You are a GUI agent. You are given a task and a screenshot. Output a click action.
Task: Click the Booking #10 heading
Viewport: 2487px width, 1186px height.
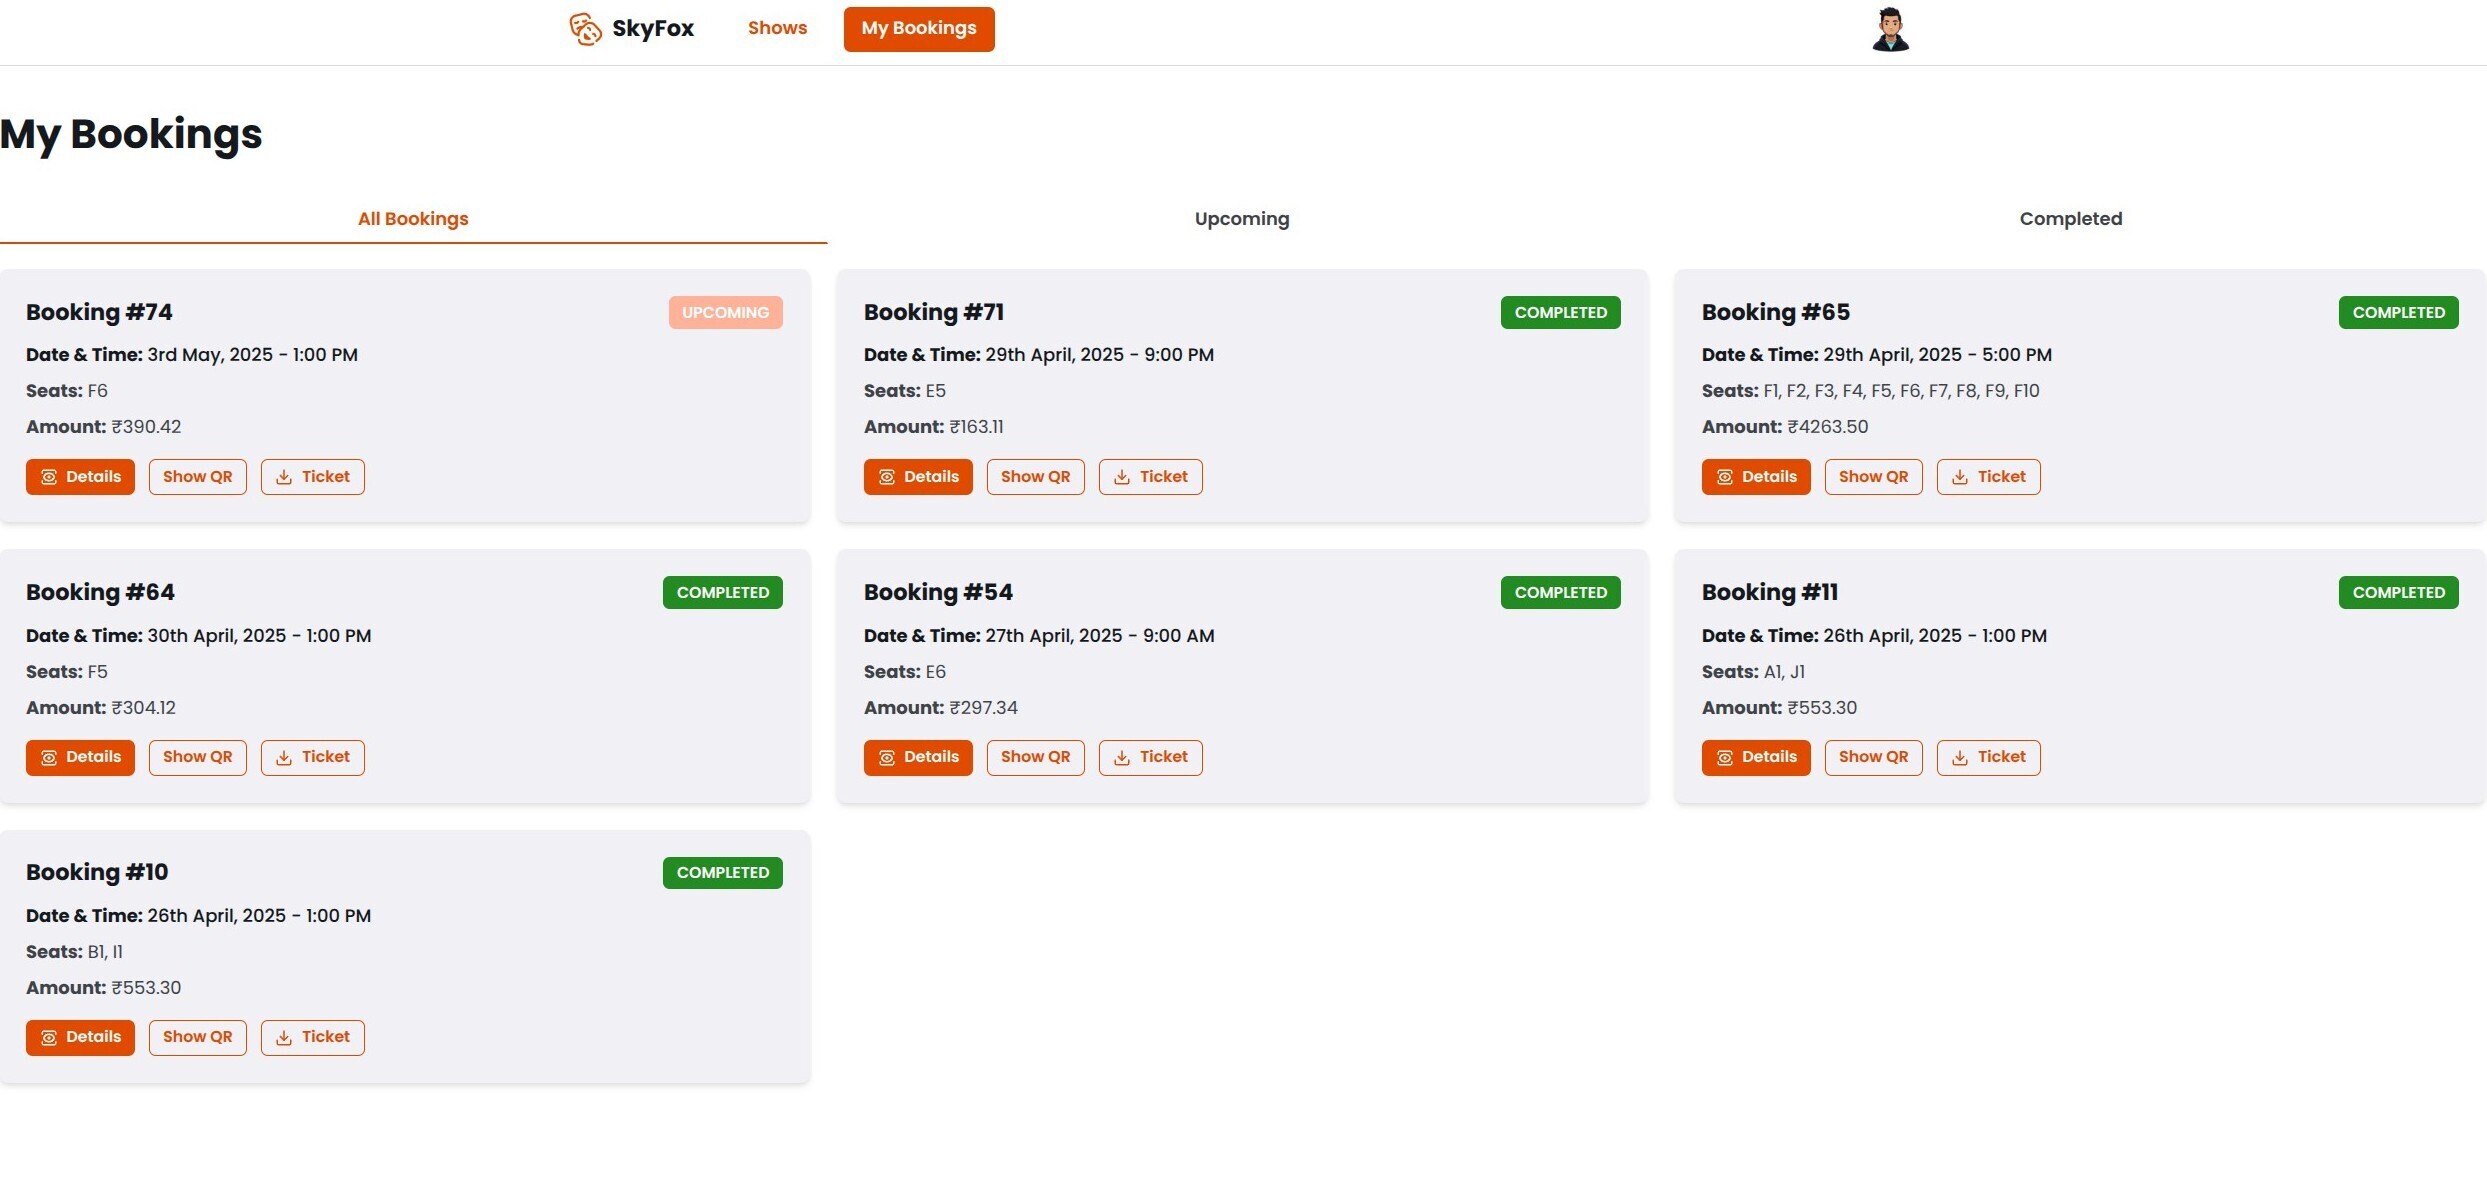[97, 872]
